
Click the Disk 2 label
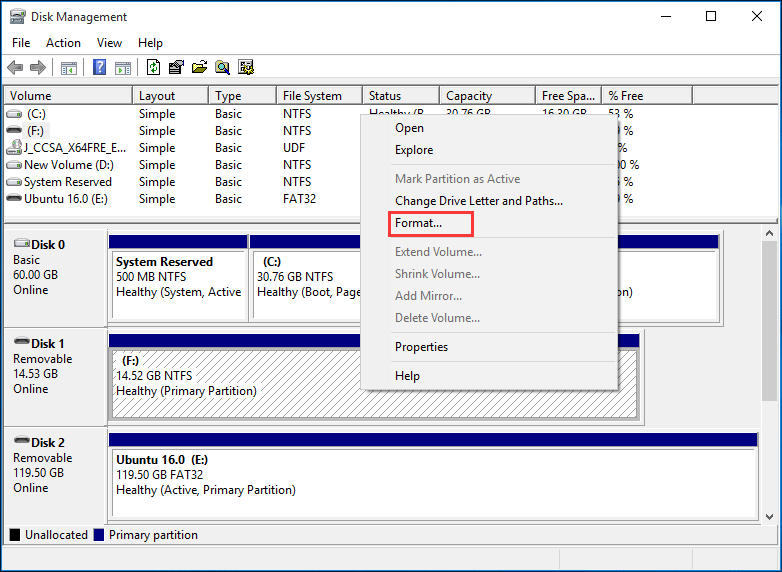[x=48, y=442]
